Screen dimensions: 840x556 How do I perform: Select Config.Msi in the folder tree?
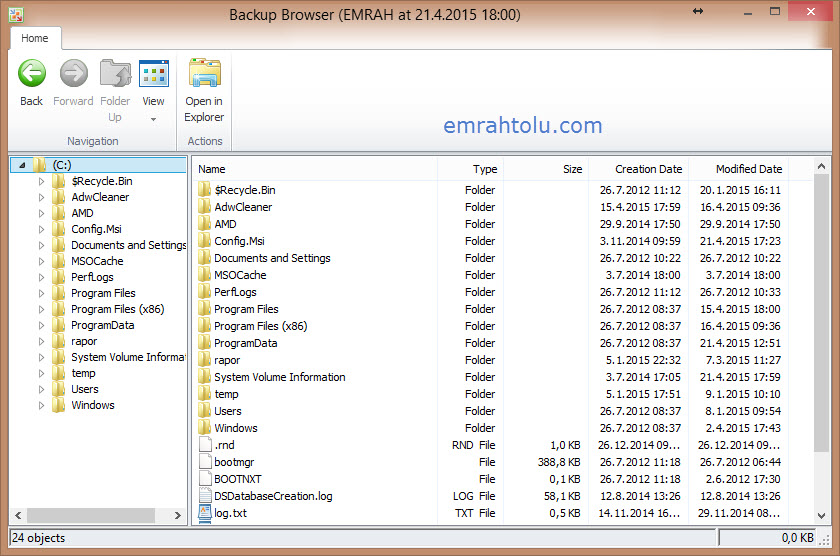96,229
